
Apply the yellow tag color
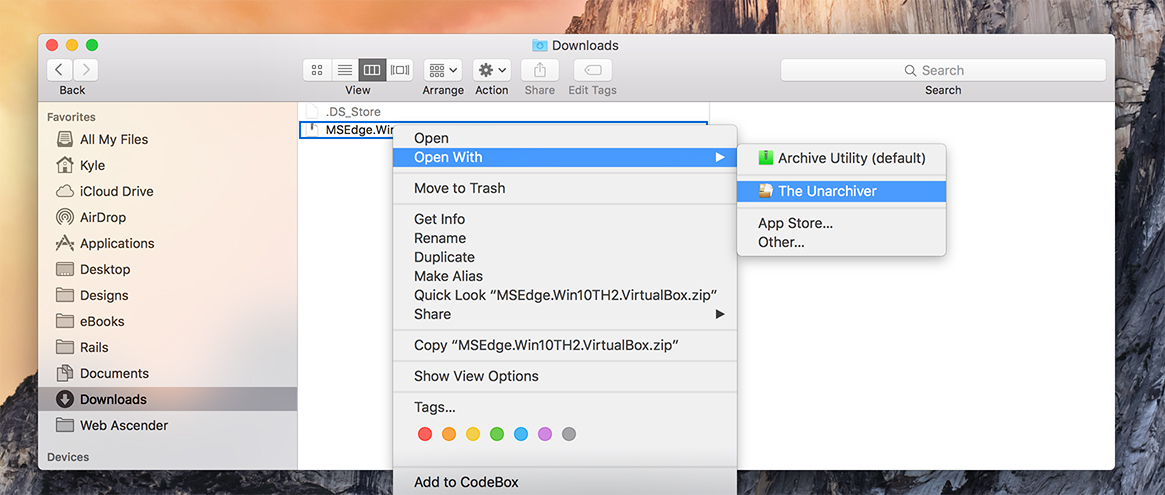[473, 434]
